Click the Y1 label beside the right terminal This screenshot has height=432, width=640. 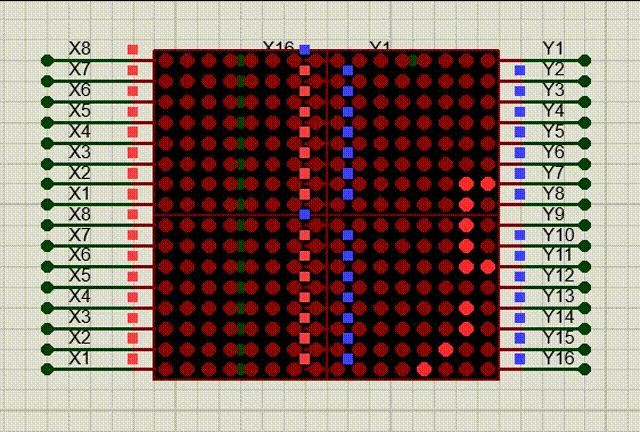point(553,49)
